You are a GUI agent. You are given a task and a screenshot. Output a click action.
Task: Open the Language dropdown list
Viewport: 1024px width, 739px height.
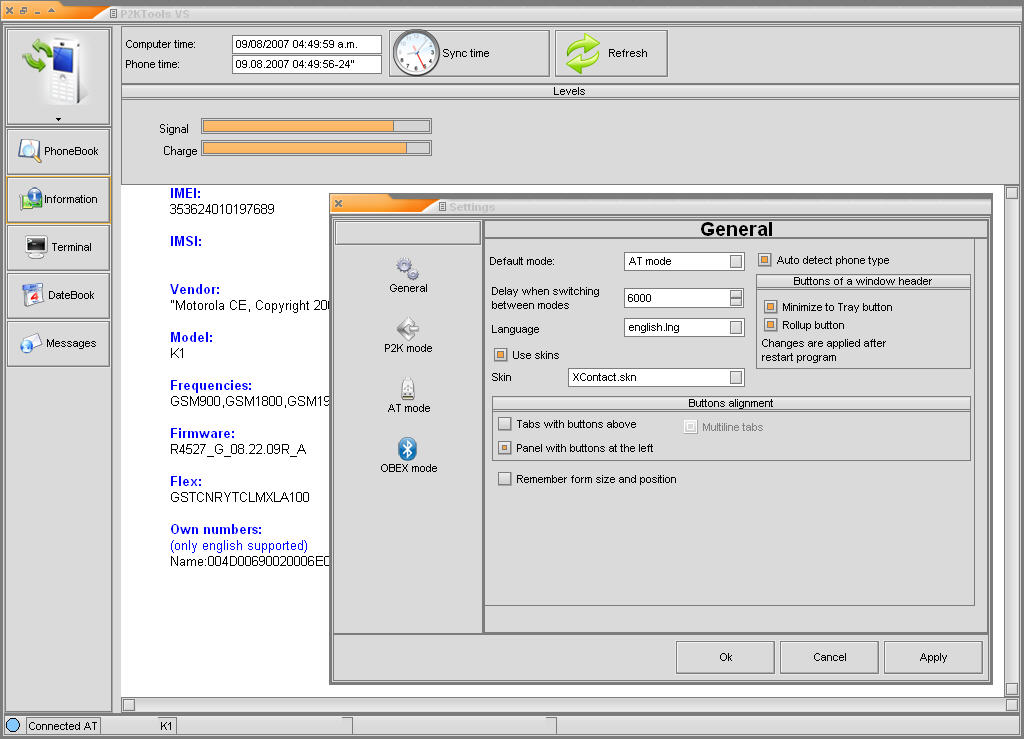click(736, 327)
